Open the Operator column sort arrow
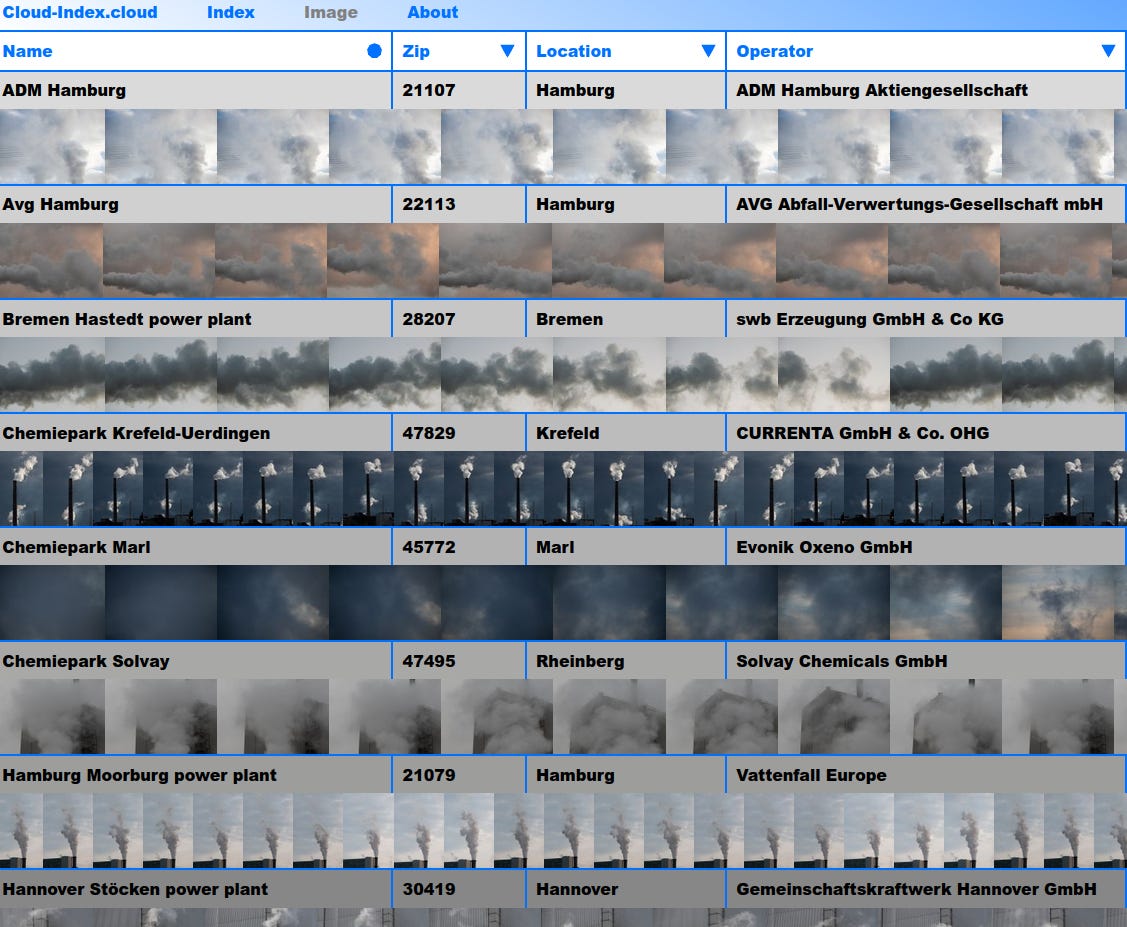1127x927 pixels. coord(1108,51)
